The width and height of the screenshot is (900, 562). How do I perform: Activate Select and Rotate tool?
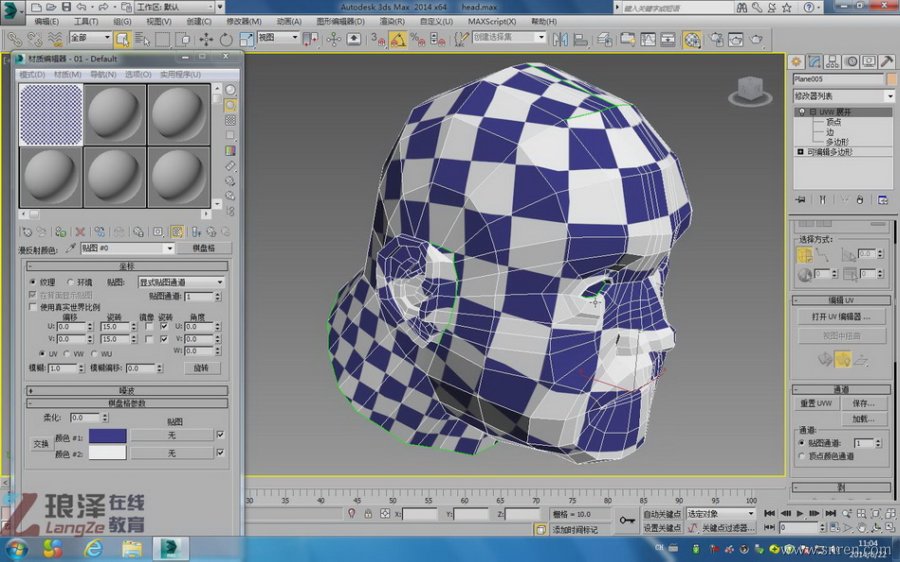point(226,39)
